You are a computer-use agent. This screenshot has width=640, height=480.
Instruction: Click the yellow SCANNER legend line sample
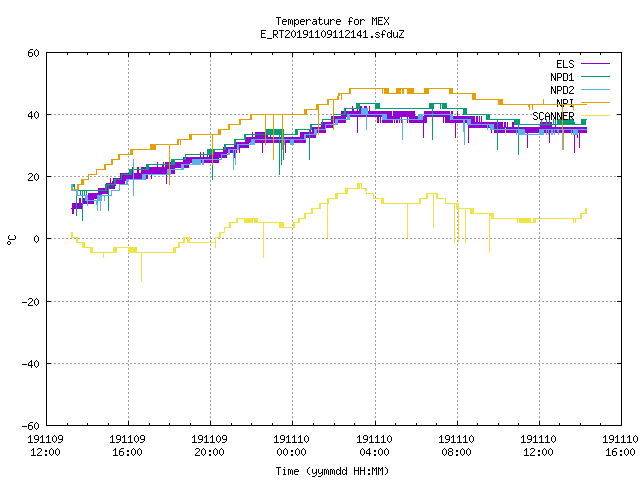pyautogui.click(x=595, y=116)
